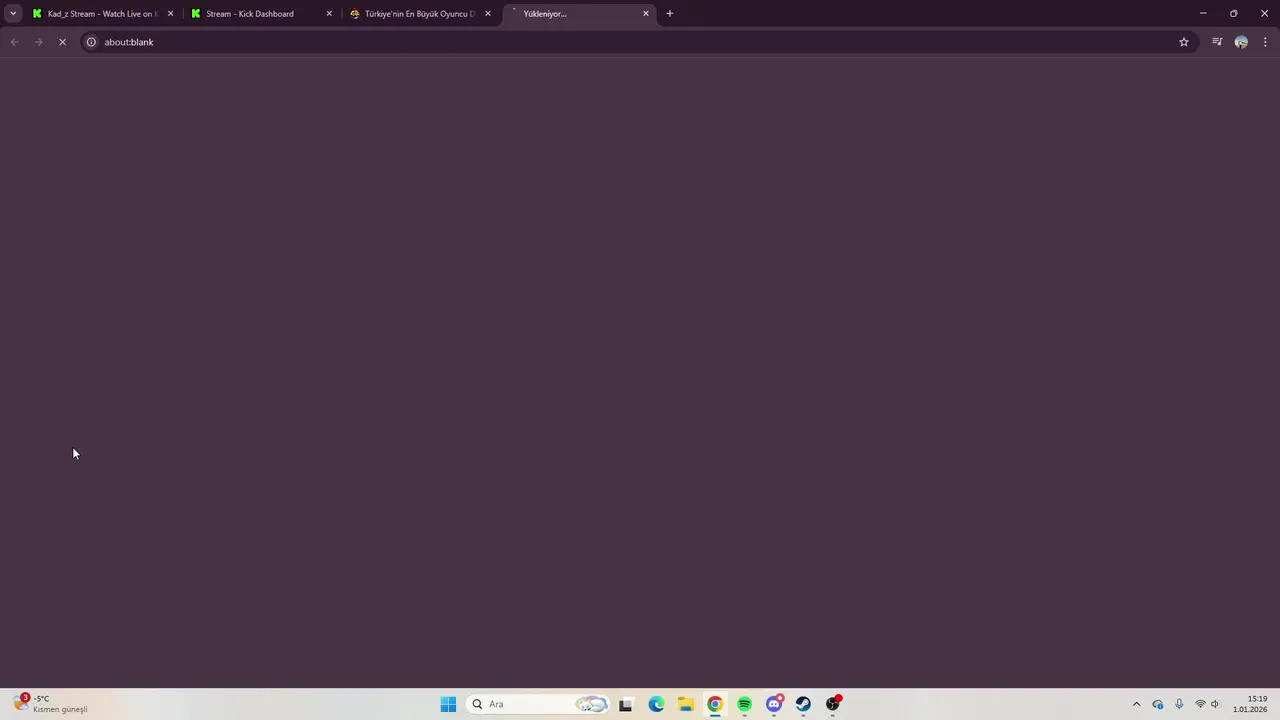
Task: Open File Explorer from the taskbar
Action: point(685,704)
